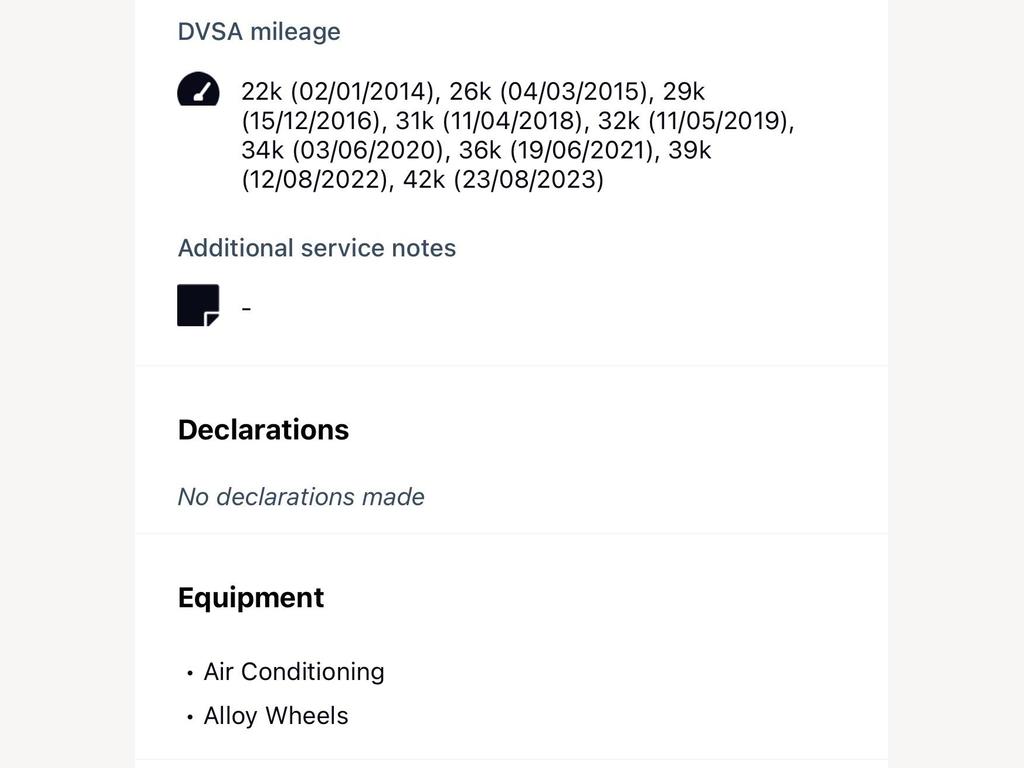Click the Additional service notes heading
1024x768 pixels.
click(317, 248)
